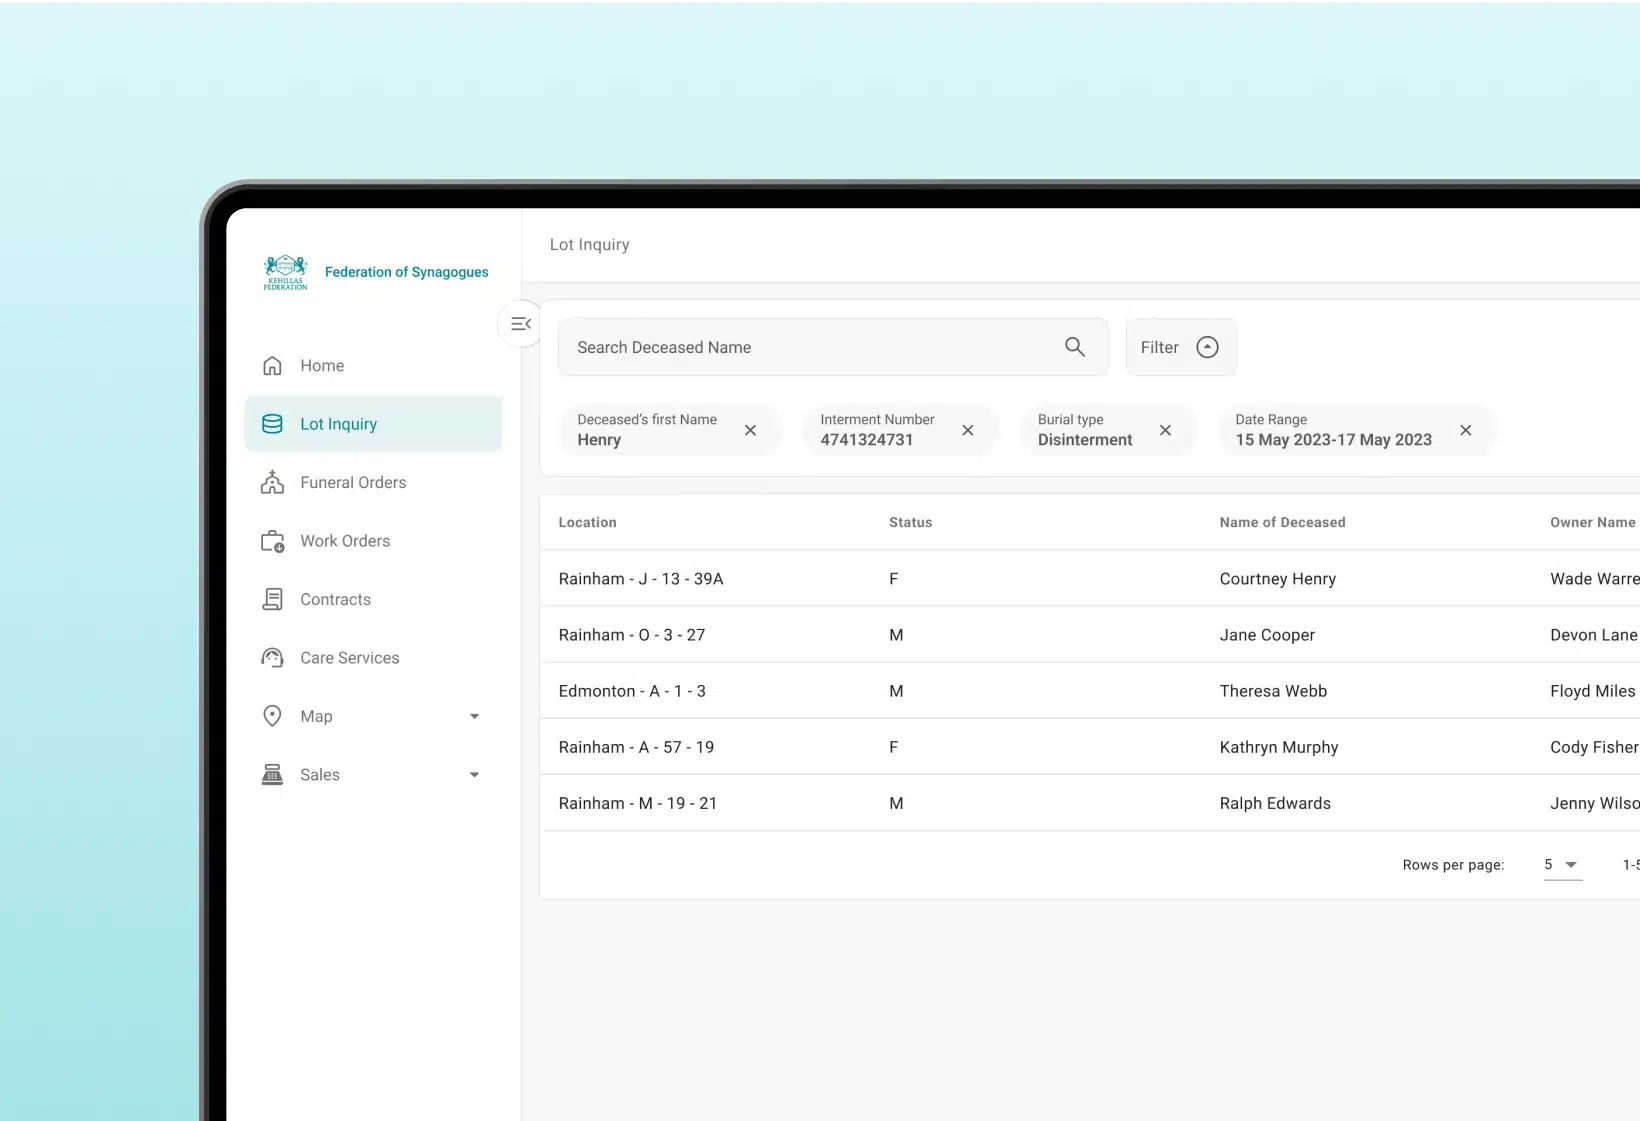Remove the Burial type Disinterment filter

(1165, 430)
